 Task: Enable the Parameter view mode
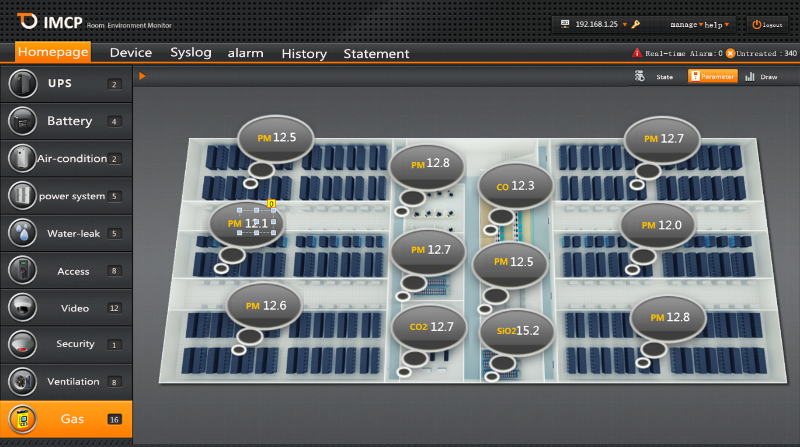click(x=712, y=76)
